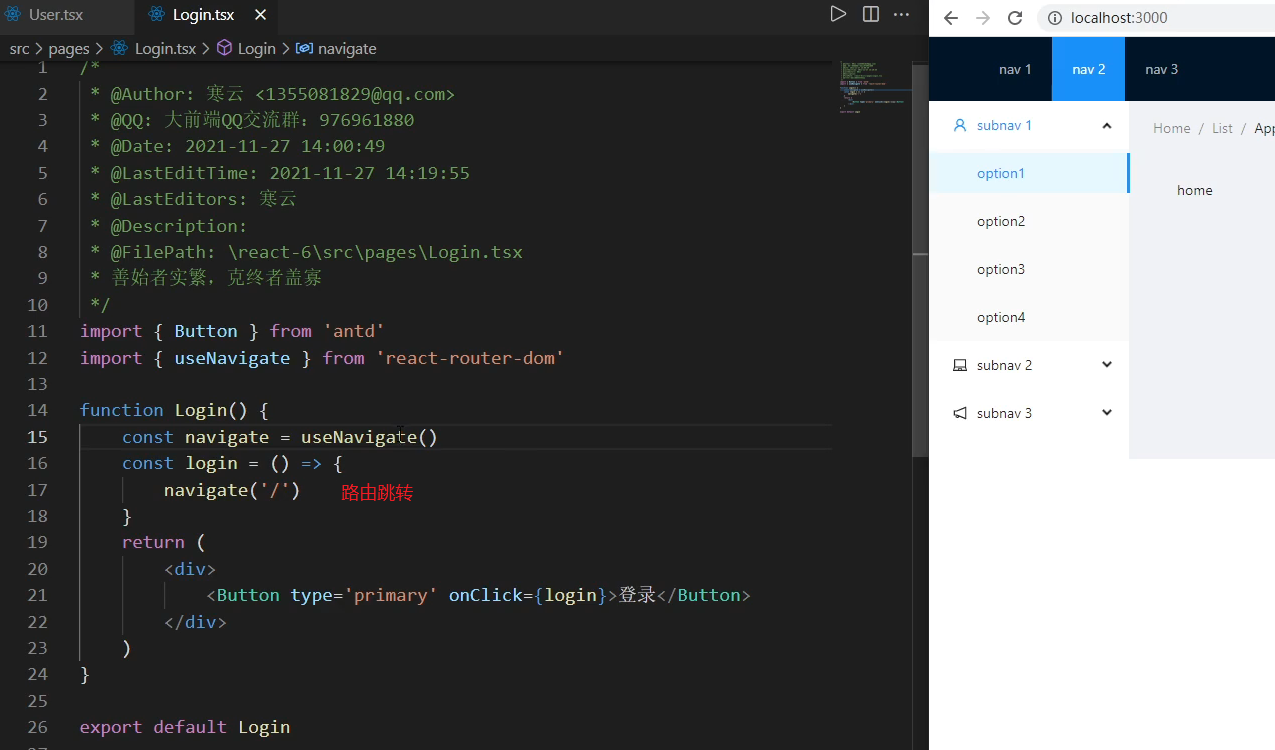Click the navigate symbol in the breadcrumb bar
Image resolution: width=1275 pixels, height=750 pixels.
346,48
